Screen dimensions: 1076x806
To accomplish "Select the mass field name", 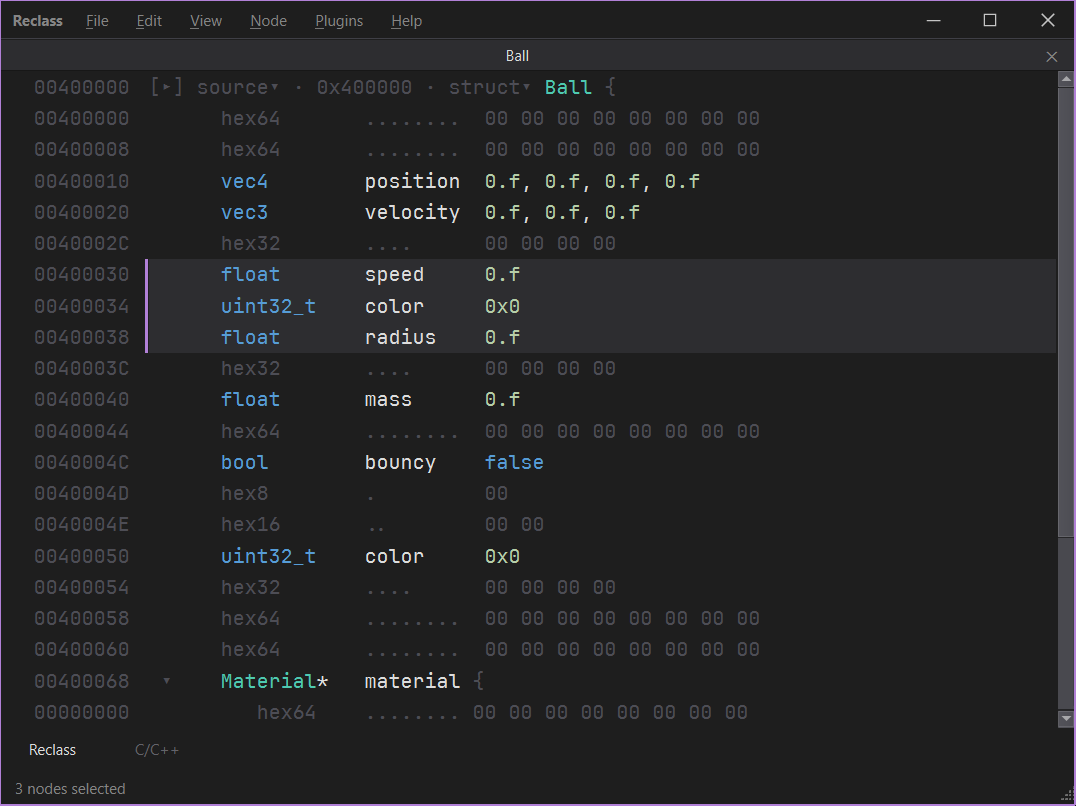I will tap(388, 399).
